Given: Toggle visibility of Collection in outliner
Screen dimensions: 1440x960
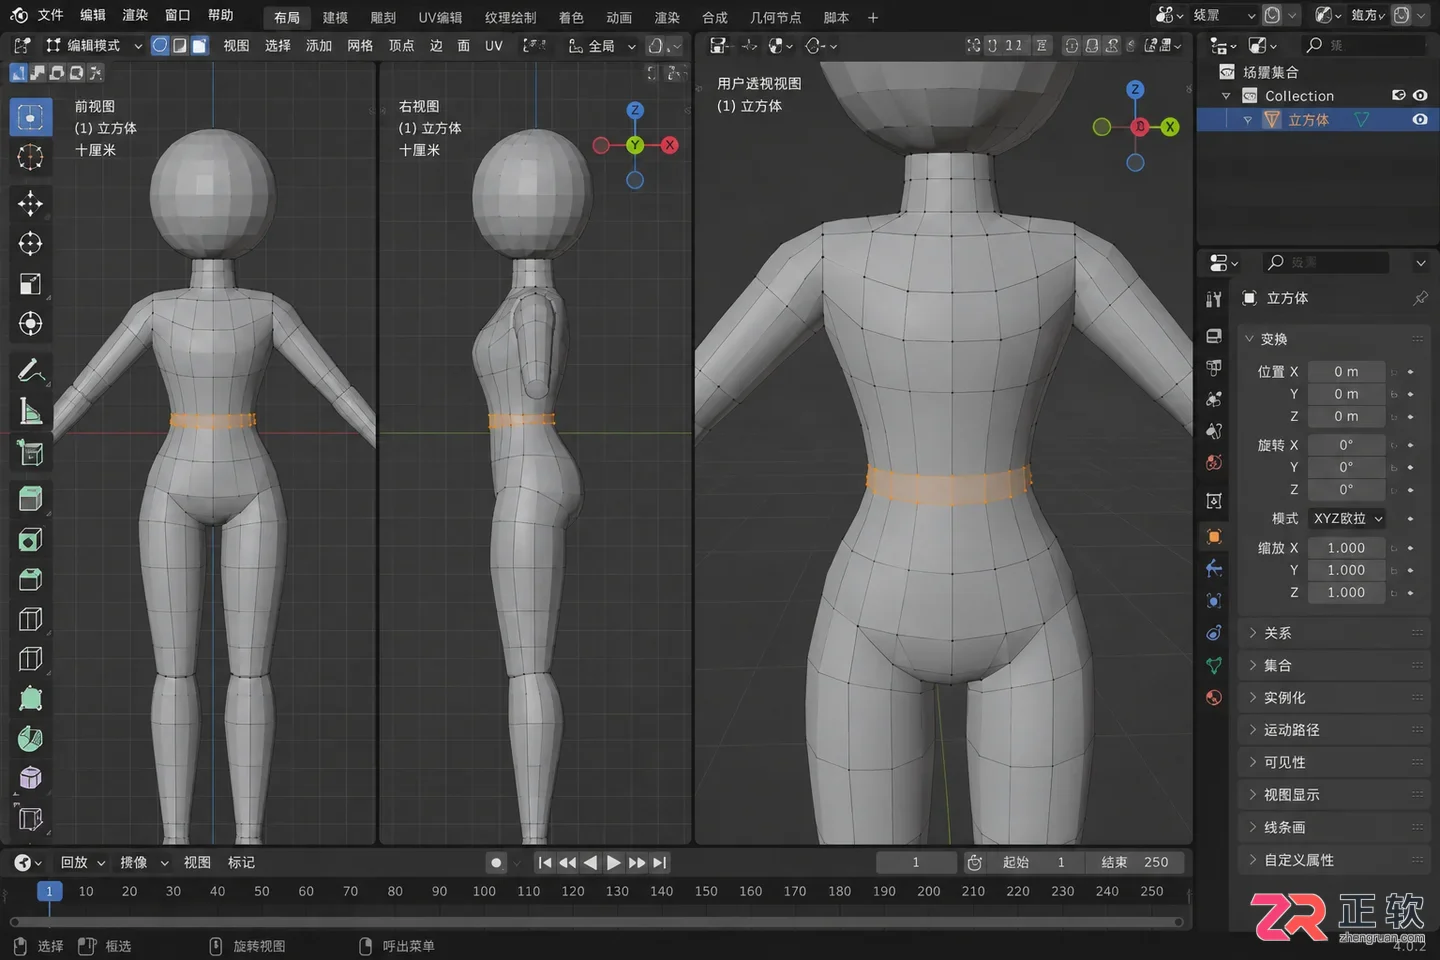Looking at the screenshot, I should [1419, 95].
